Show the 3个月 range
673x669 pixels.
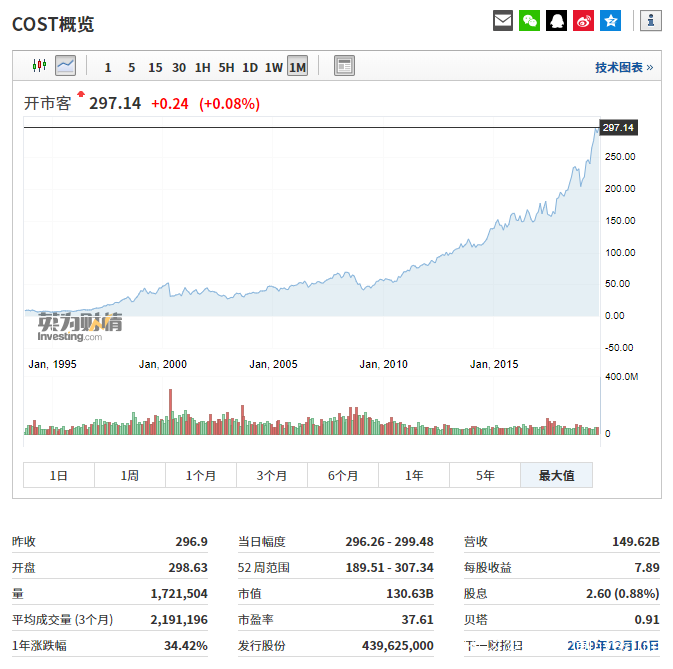point(272,475)
